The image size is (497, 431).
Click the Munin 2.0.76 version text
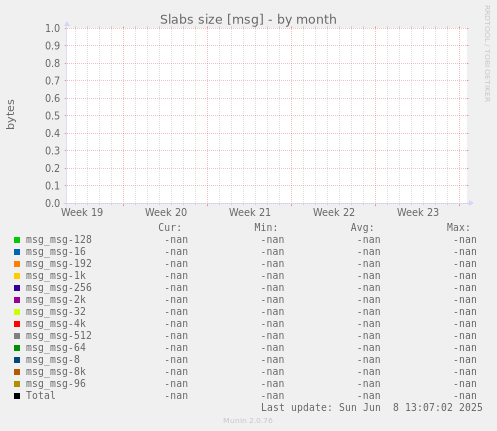pyautogui.click(x=248, y=421)
